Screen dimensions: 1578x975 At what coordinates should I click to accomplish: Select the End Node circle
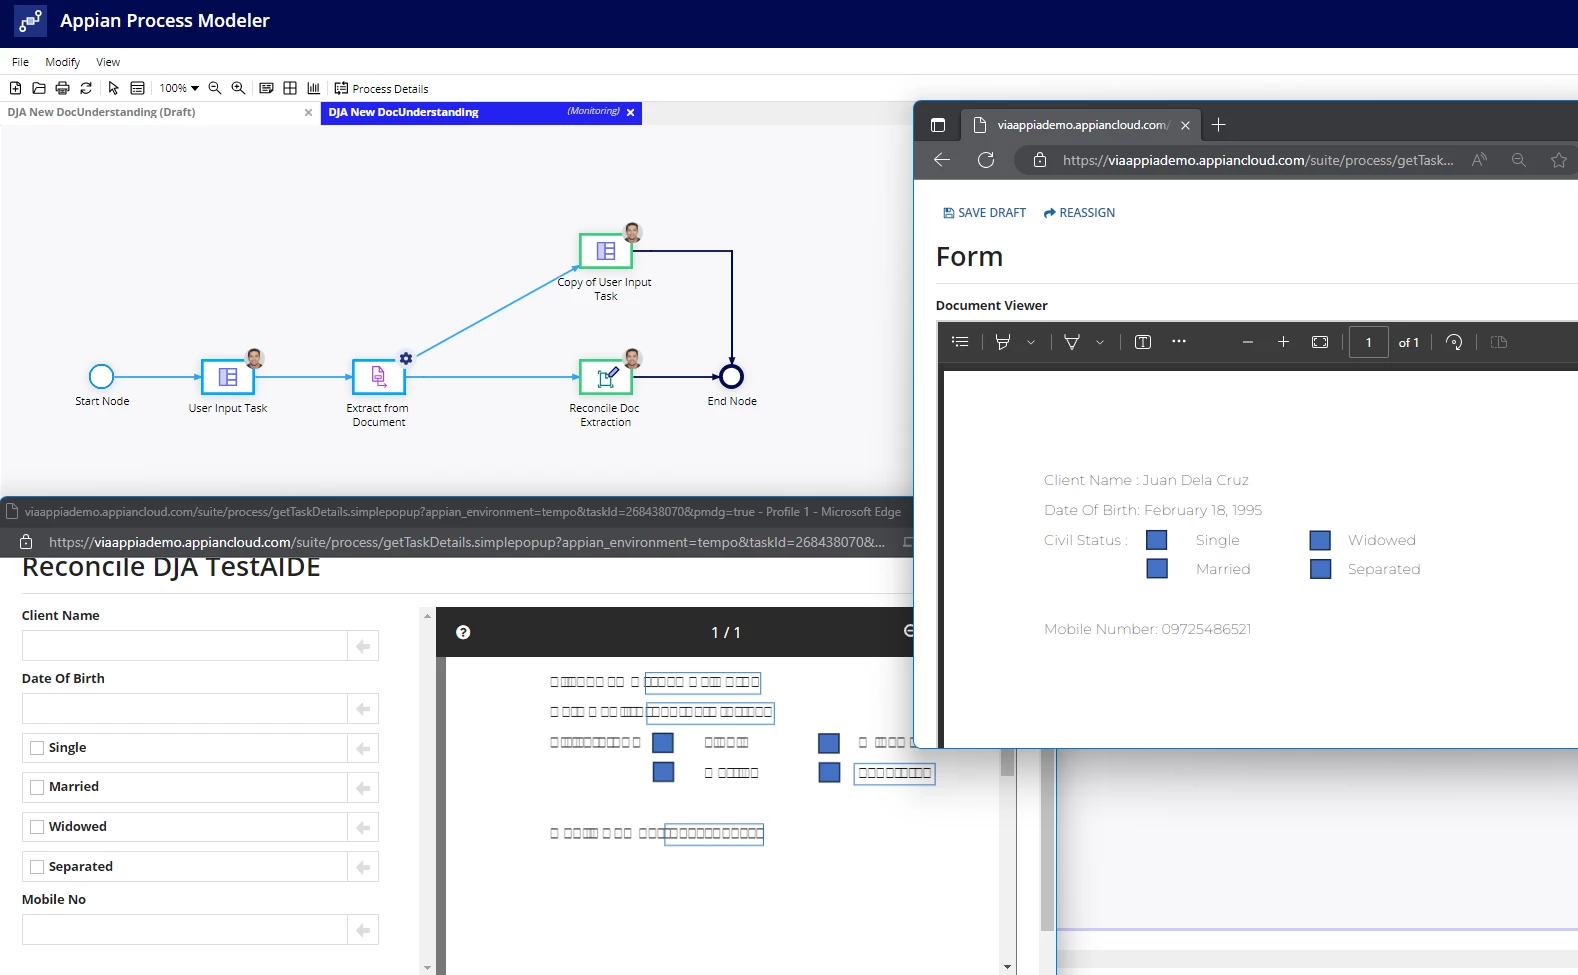pyautogui.click(x=732, y=376)
